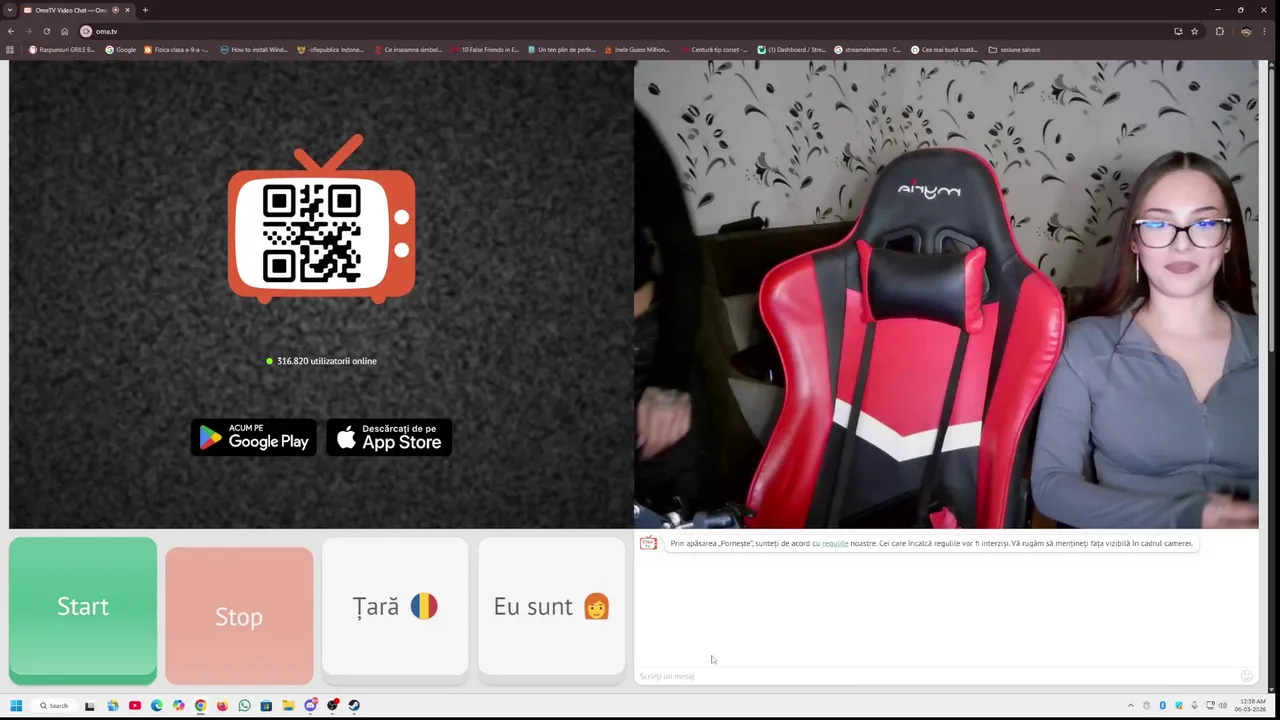The width and height of the screenshot is (1280, 720).
Task: Open the Fizica clasa a-9-a bookmark
Action: (x=176, y=49)
